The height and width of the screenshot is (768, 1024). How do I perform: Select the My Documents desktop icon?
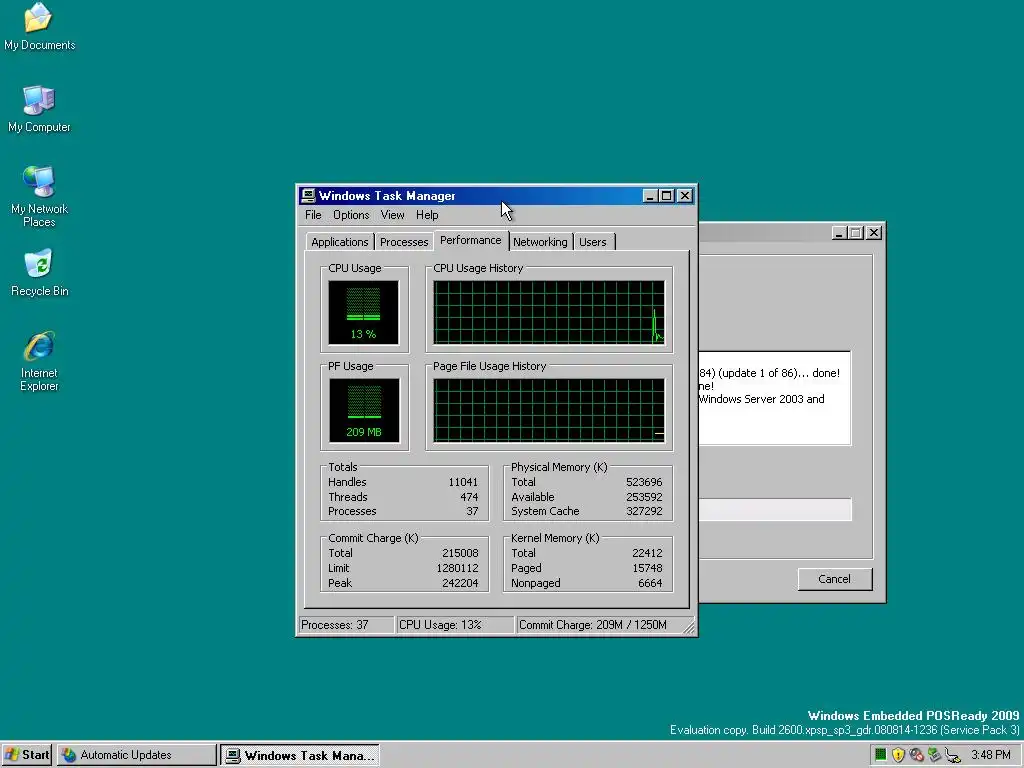(39, 27)
